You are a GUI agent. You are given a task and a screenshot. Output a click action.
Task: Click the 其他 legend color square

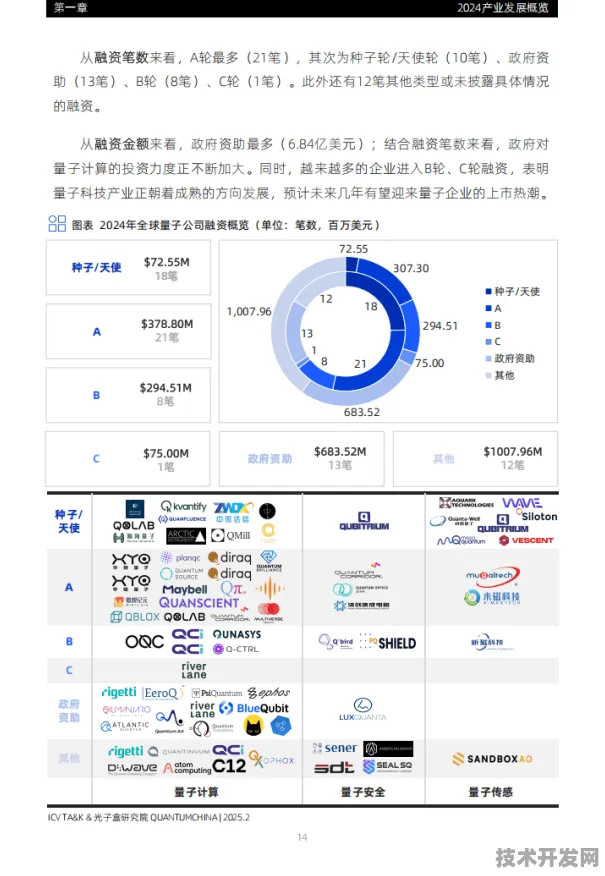488,375
